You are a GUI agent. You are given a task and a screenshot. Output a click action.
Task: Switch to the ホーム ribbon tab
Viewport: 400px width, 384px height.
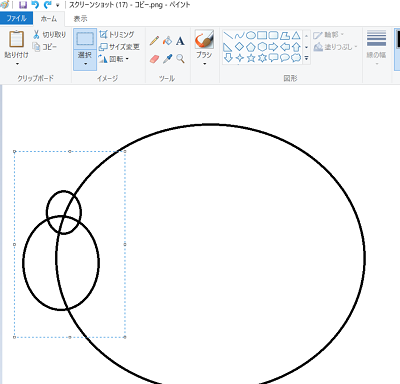pos(49,19)
